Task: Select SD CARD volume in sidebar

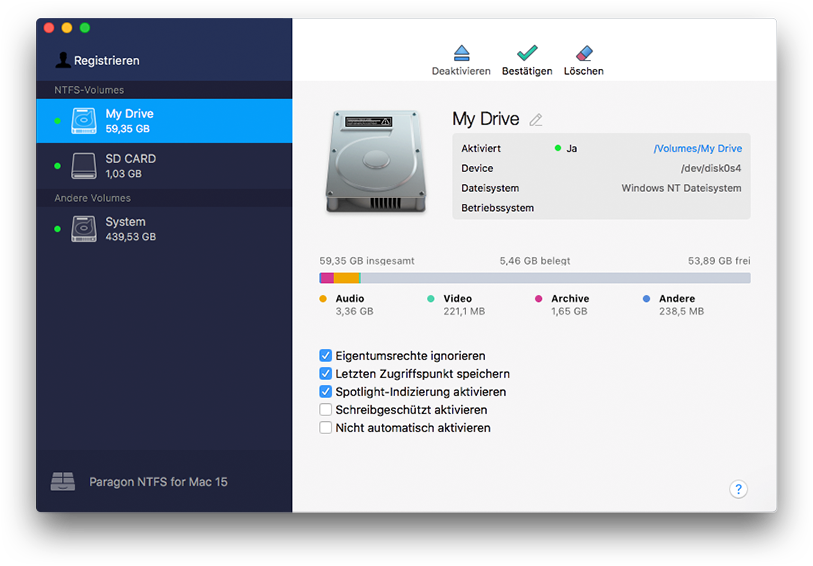Action: click(164, 166)
